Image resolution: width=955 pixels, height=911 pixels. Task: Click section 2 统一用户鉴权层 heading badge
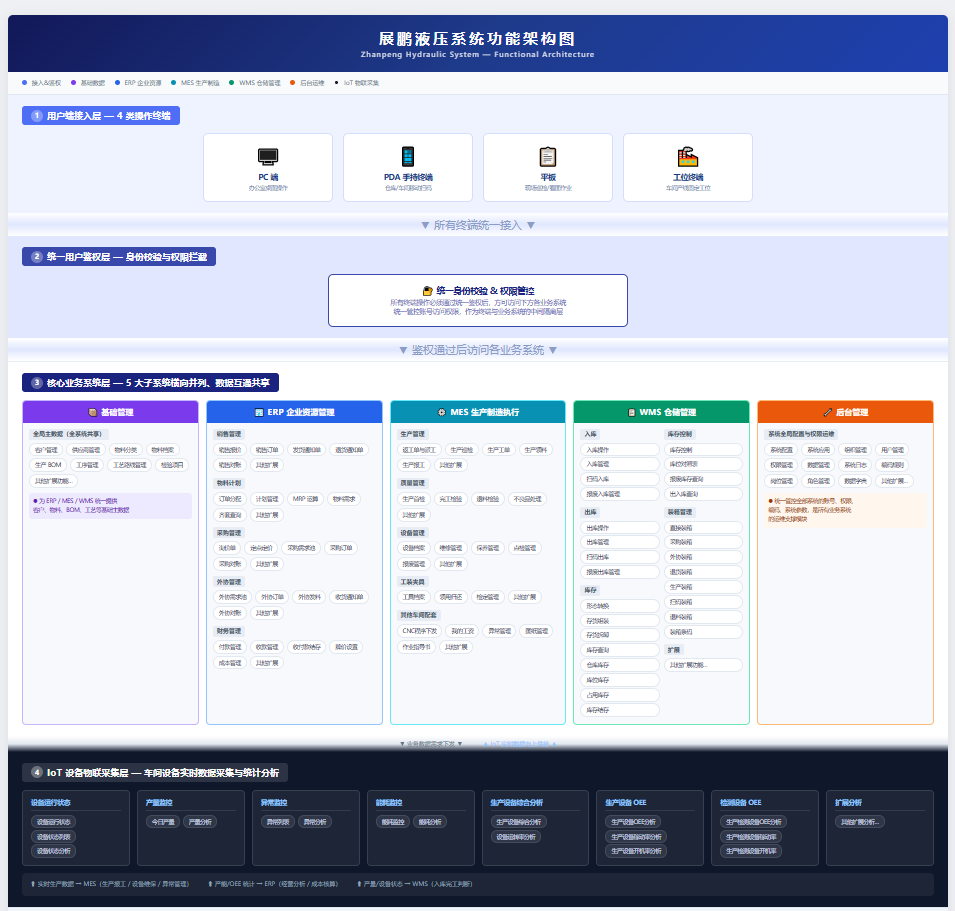[119, 256]
